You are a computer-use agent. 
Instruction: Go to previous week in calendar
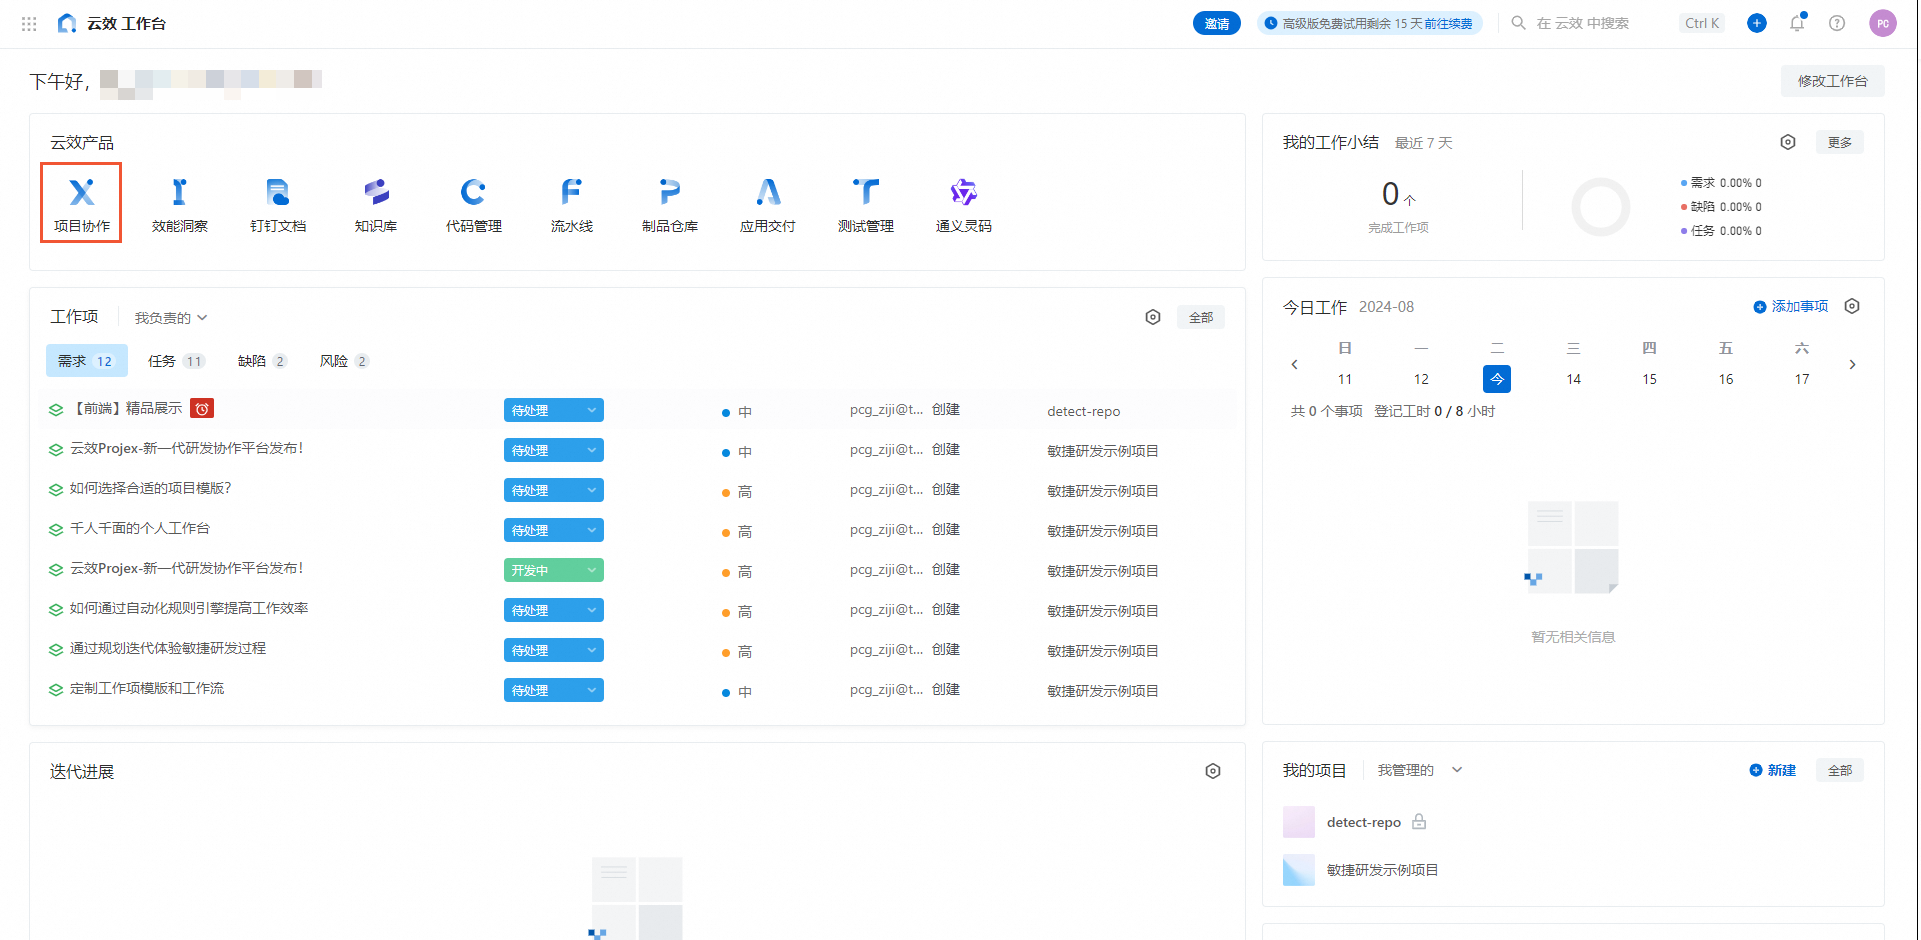pyautogui.click(x=1295, y=364)
